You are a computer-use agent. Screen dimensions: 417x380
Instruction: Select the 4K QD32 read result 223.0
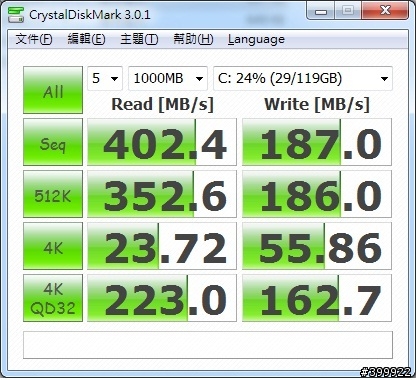(162, 298)
